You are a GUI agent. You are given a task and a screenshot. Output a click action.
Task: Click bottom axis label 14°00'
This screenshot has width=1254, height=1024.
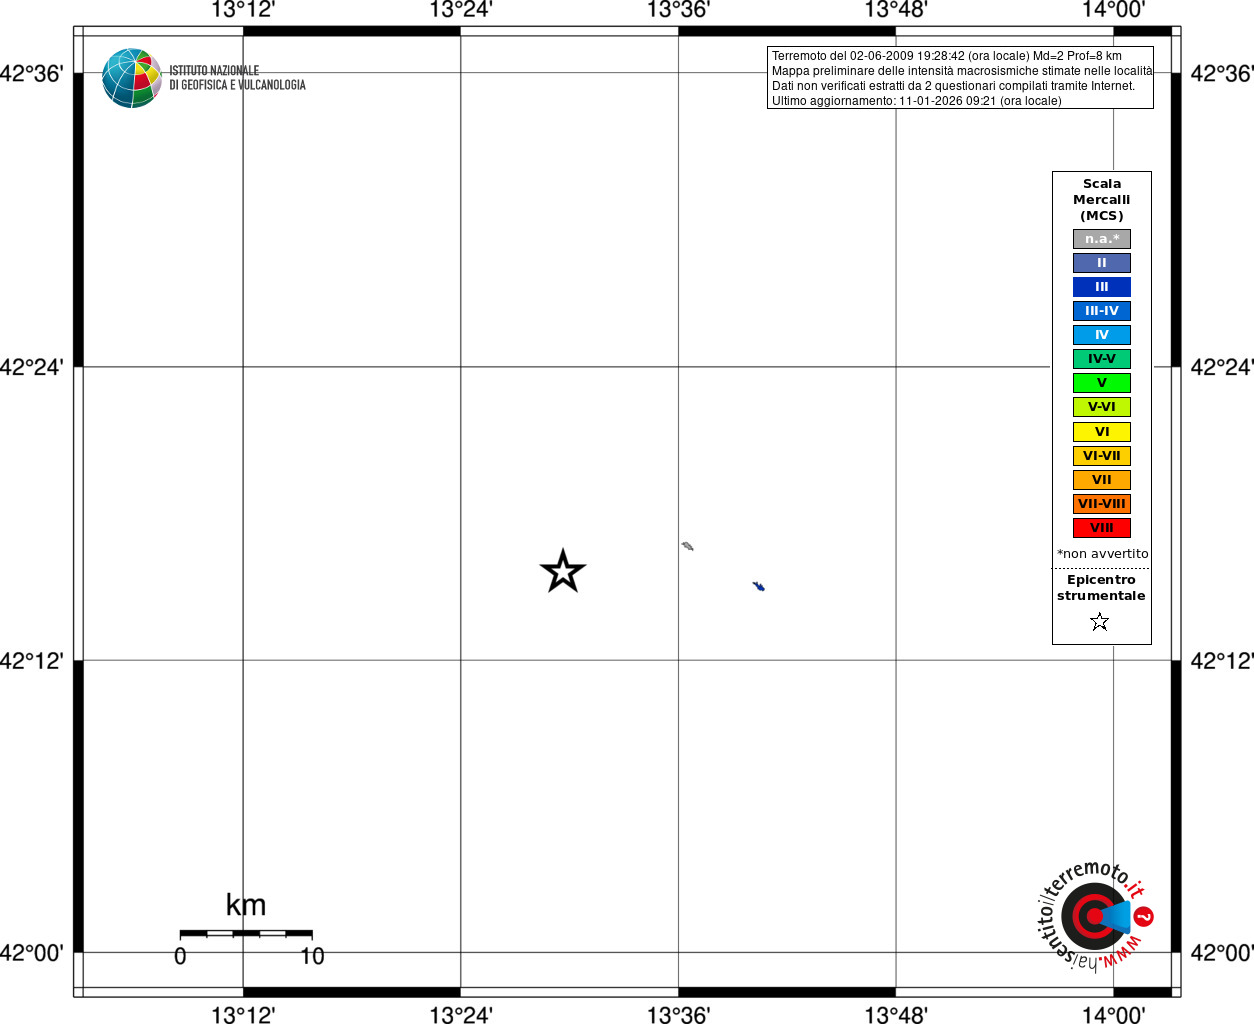click(1113, 1015)
